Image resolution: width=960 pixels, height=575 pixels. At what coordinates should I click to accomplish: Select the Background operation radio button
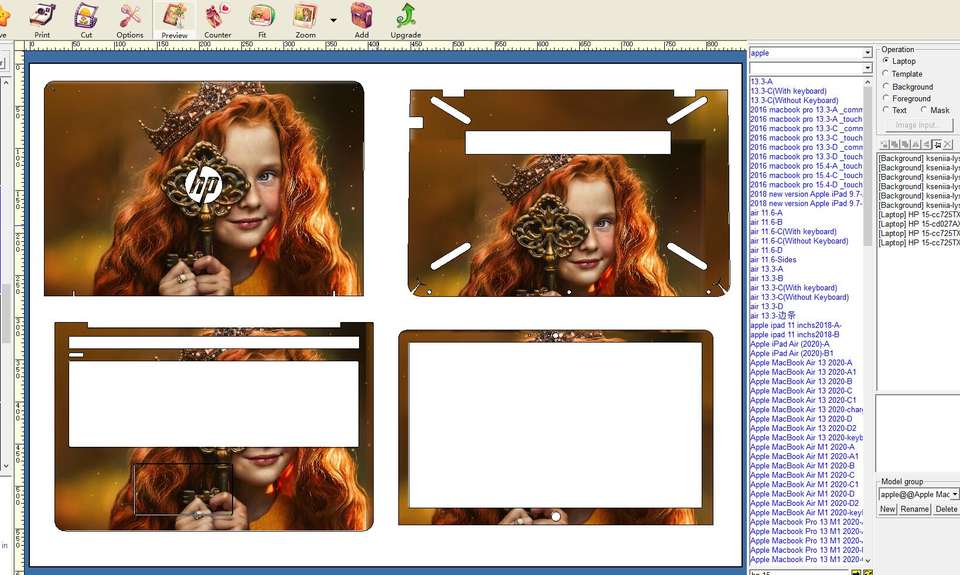pos(887,86)
